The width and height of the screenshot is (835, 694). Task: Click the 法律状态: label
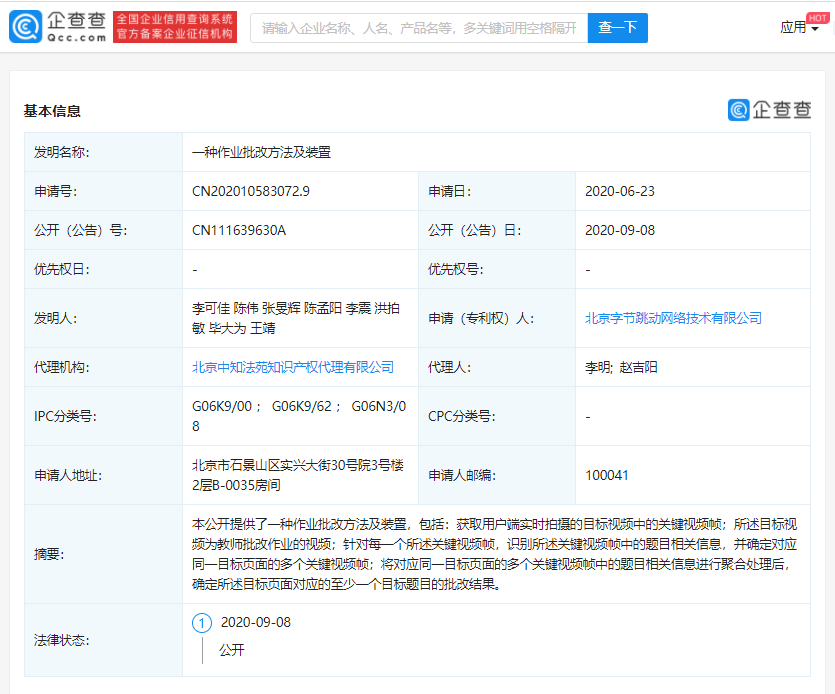pyautogui.click(x=62, y=640)
